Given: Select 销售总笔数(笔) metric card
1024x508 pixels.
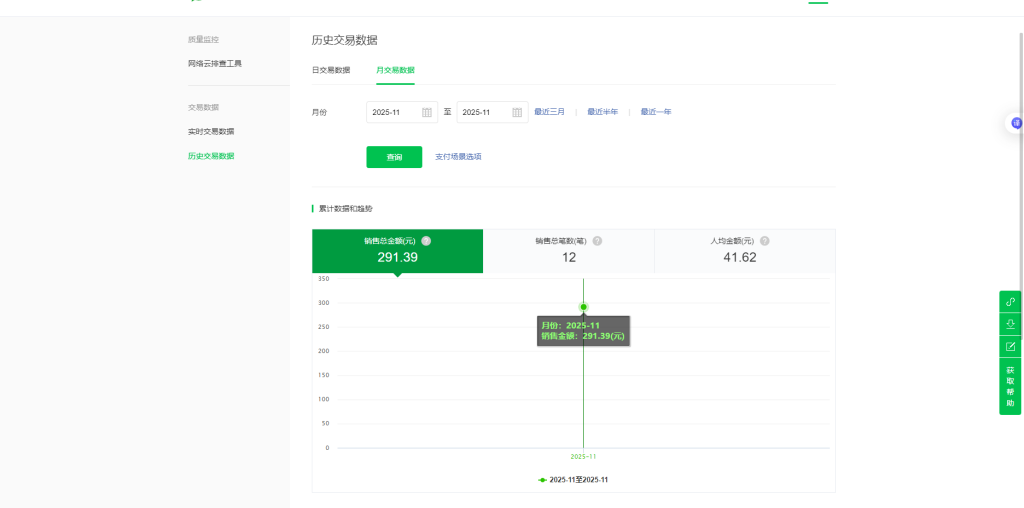Looking at the screenshot, I should (569, 251).
